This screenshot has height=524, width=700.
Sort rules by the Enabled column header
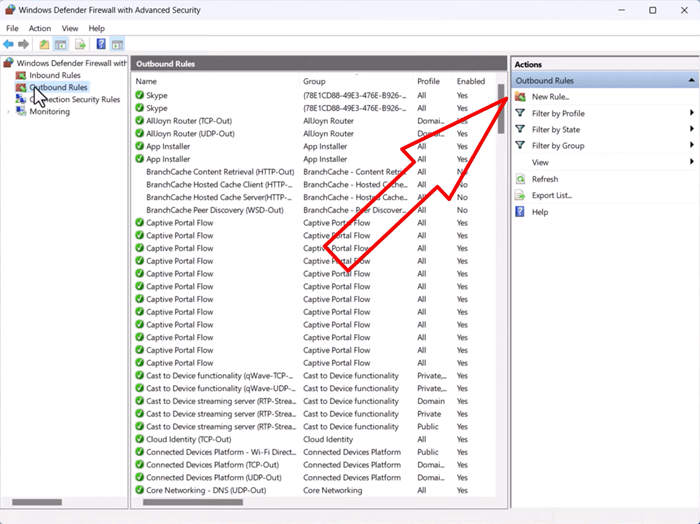click(471, 81)
